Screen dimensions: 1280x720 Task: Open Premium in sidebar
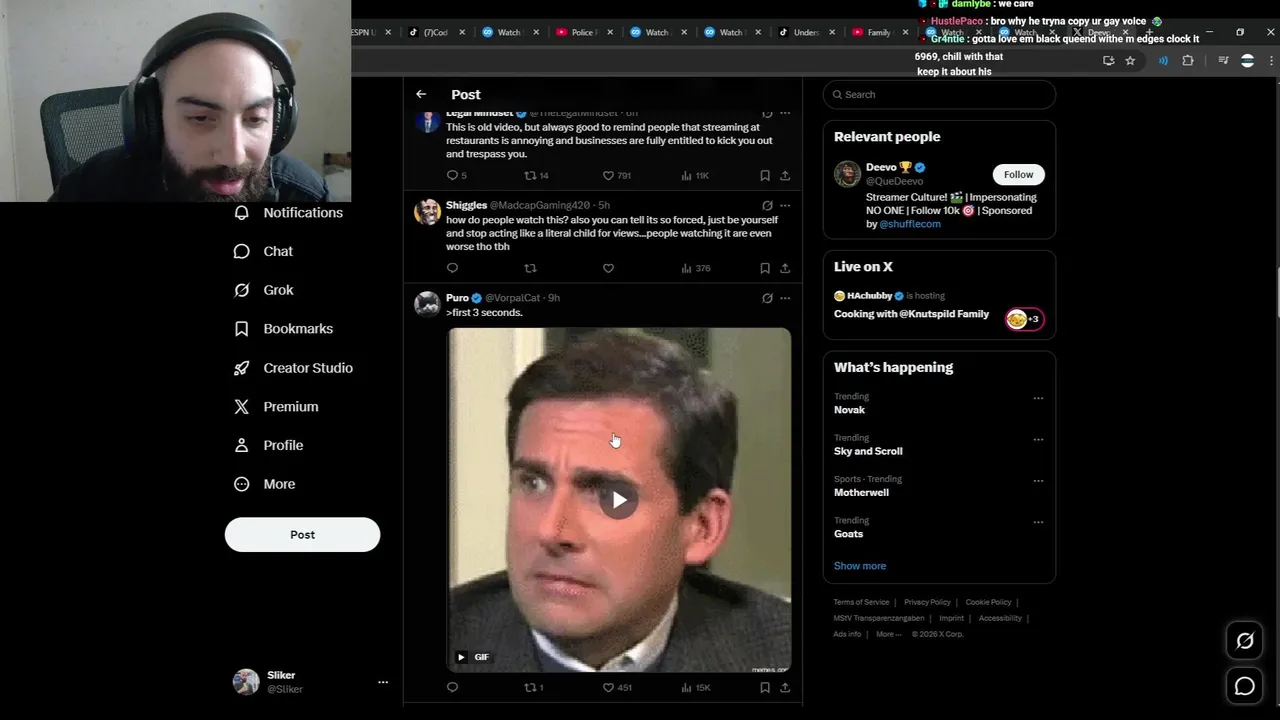[x=276, y=407]
